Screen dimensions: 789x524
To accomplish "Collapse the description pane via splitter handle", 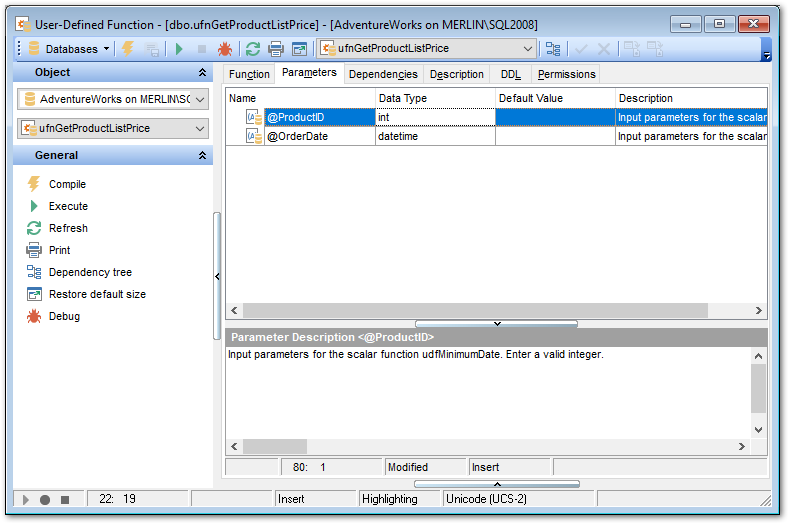I will tap(497, 324).
